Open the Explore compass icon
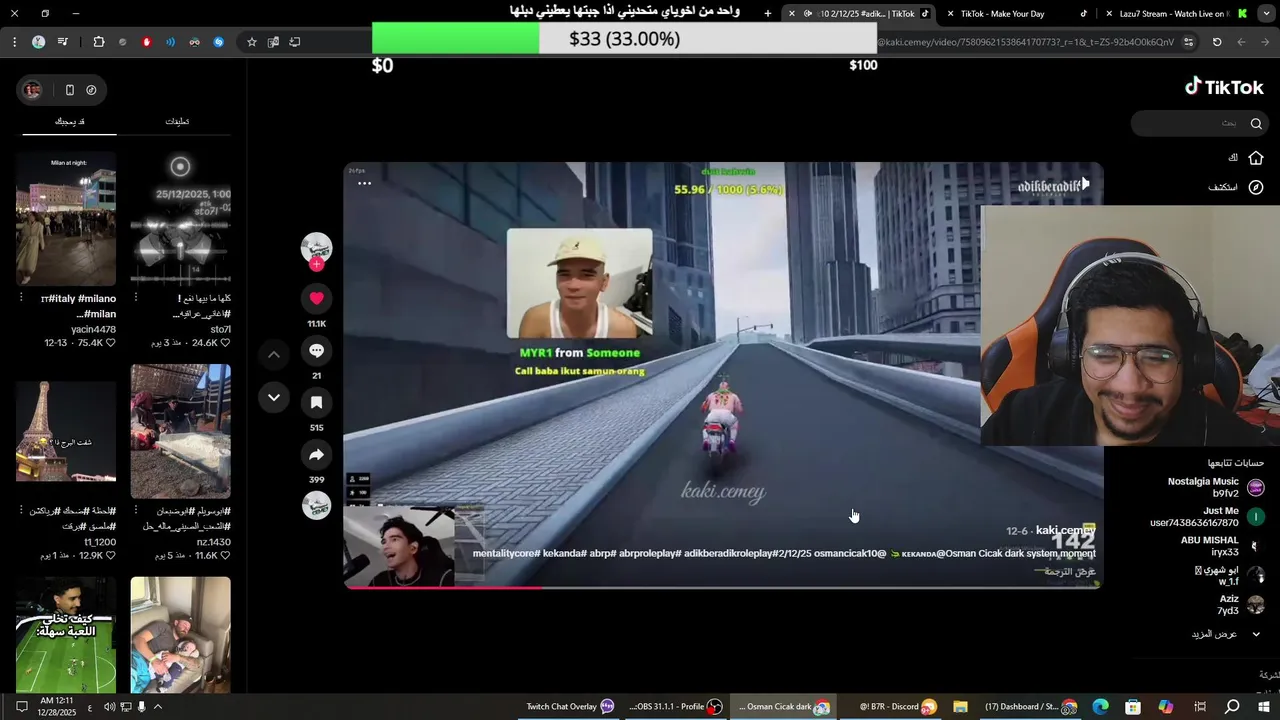 coord(1256,187)
